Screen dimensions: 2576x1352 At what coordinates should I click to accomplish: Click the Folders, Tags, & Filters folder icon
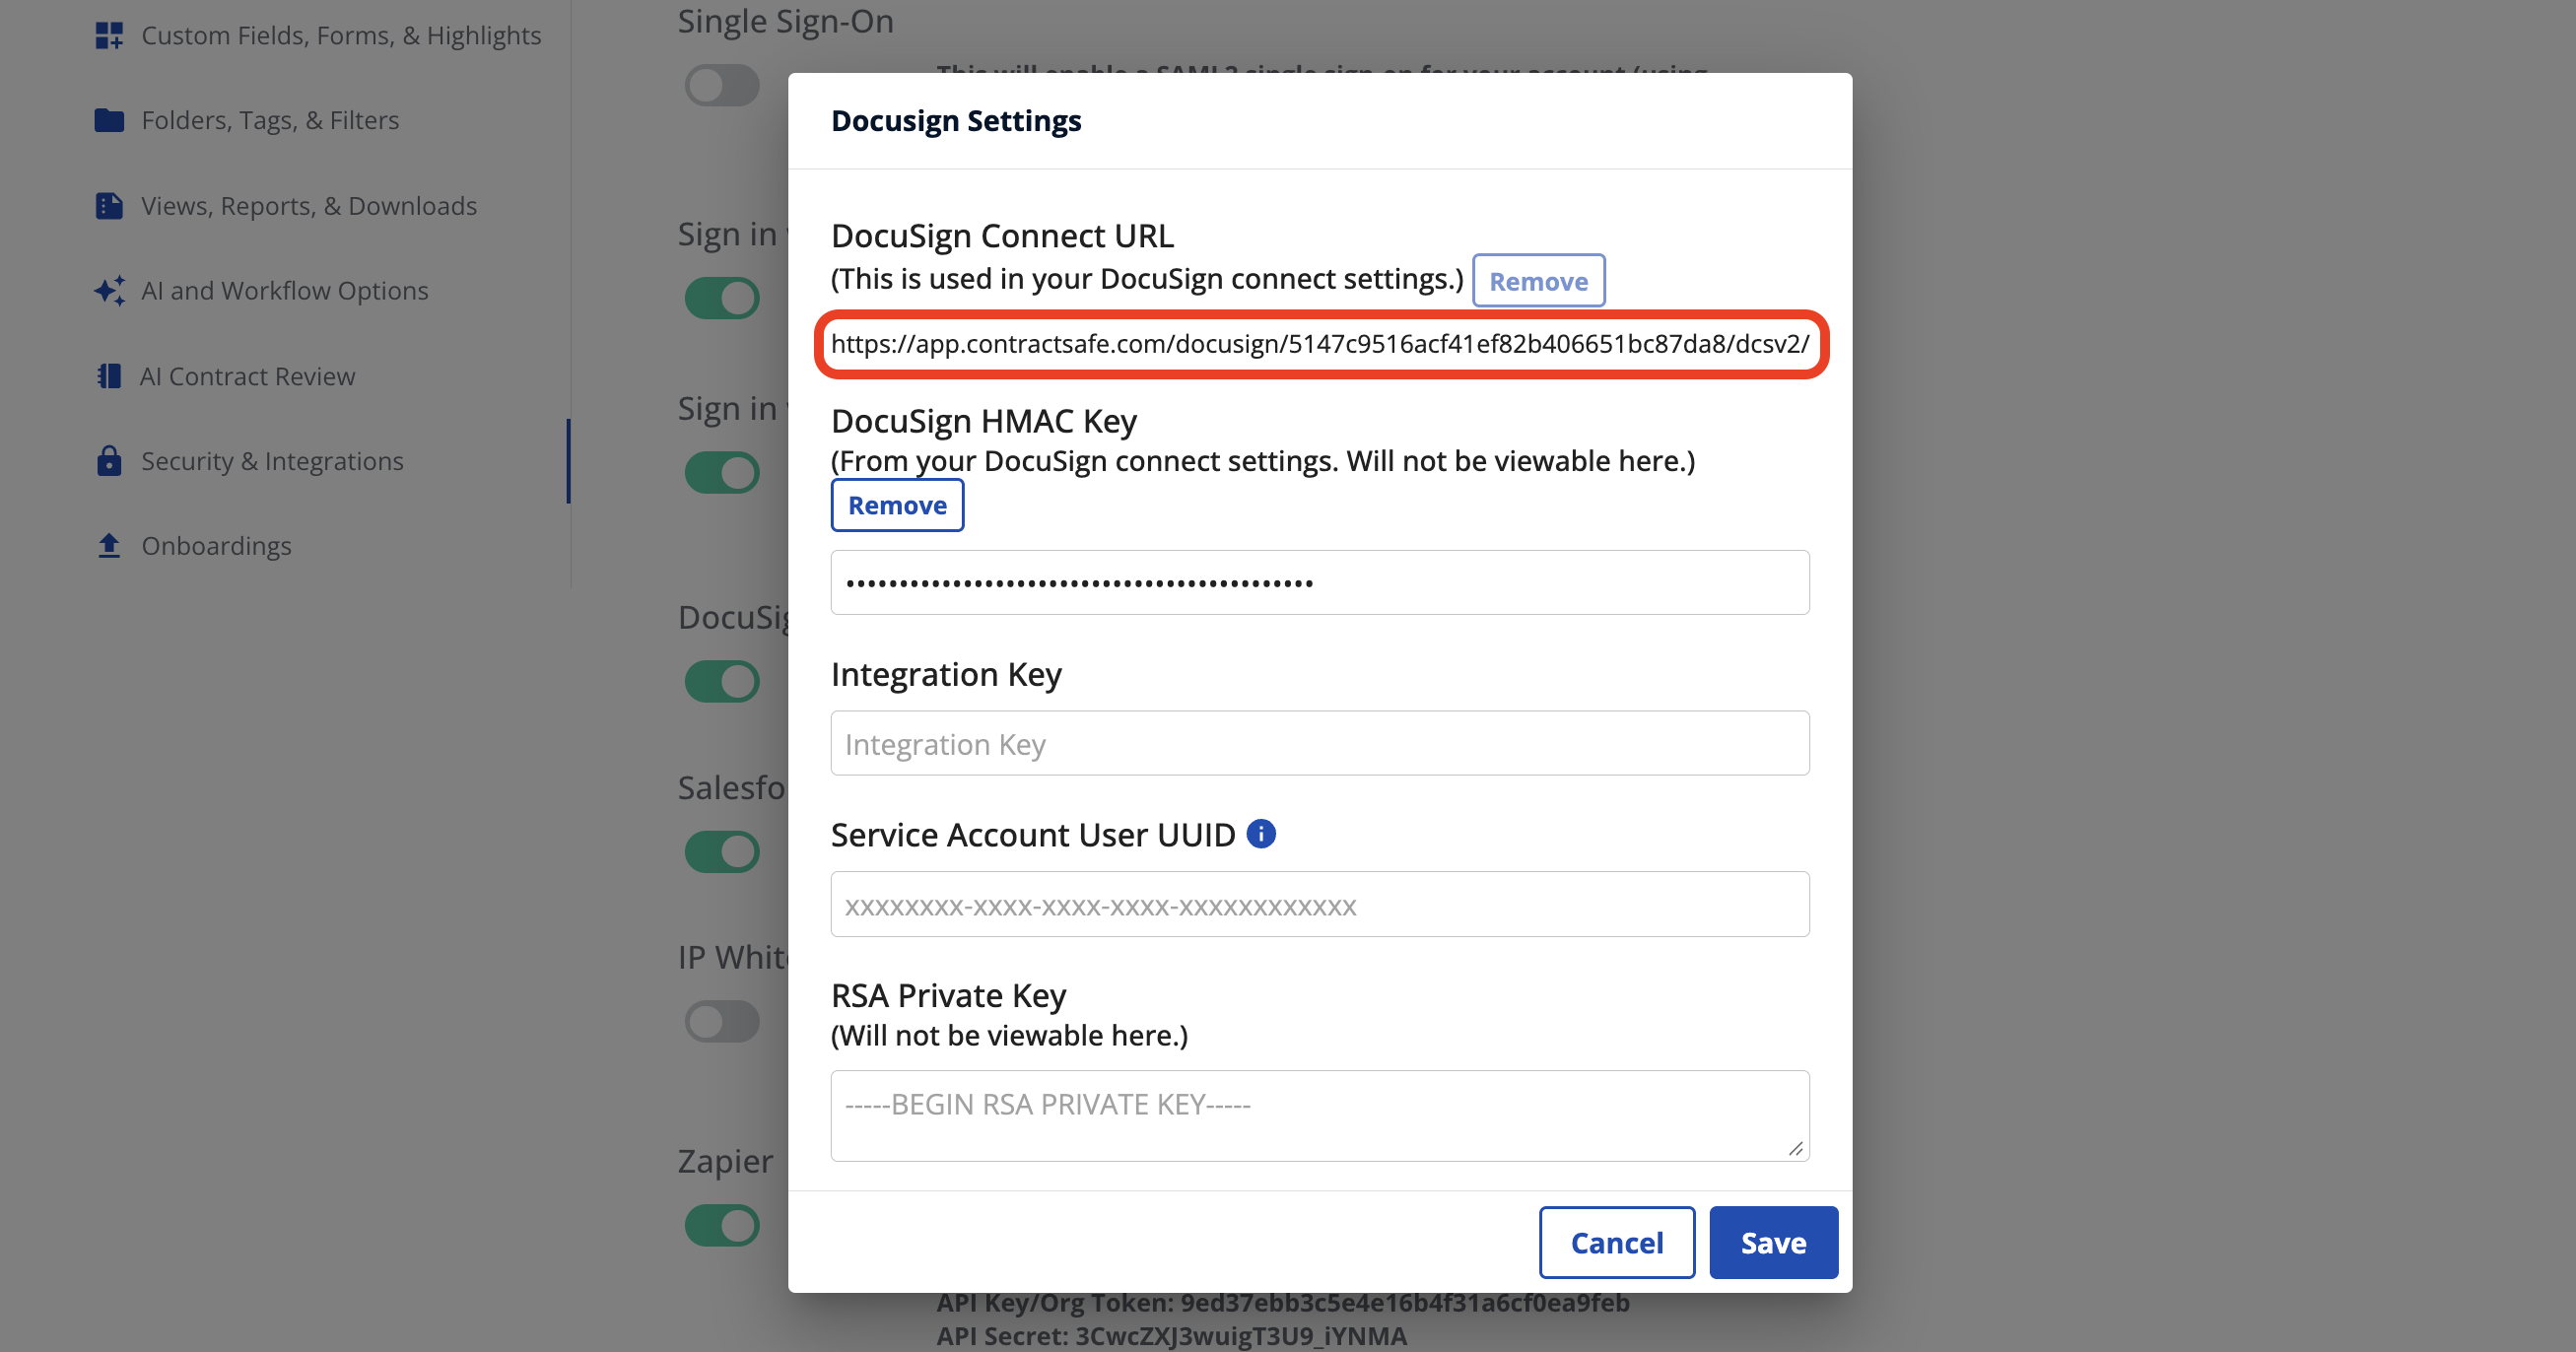click(109, 121)
